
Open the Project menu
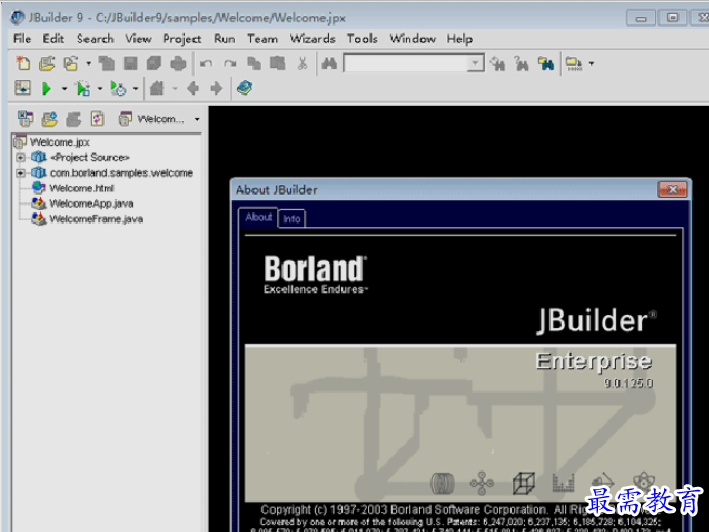182,39
